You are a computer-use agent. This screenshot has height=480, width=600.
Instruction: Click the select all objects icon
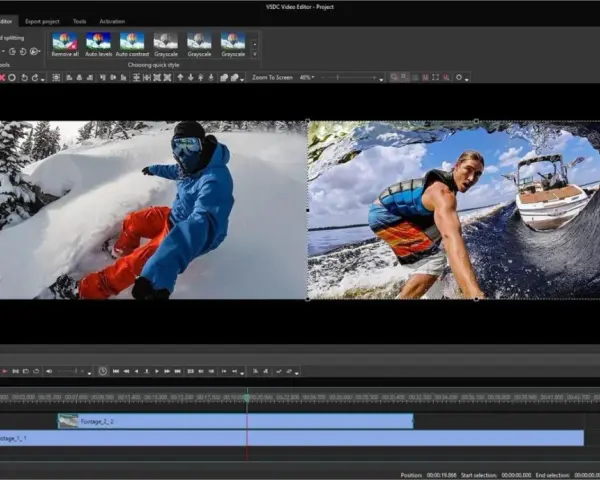[x=56, y=78]
